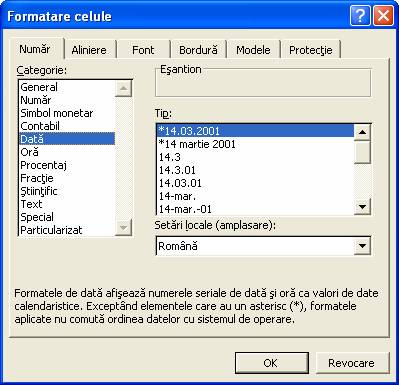Select the *14.03.2001 date type

pos(255,131)
